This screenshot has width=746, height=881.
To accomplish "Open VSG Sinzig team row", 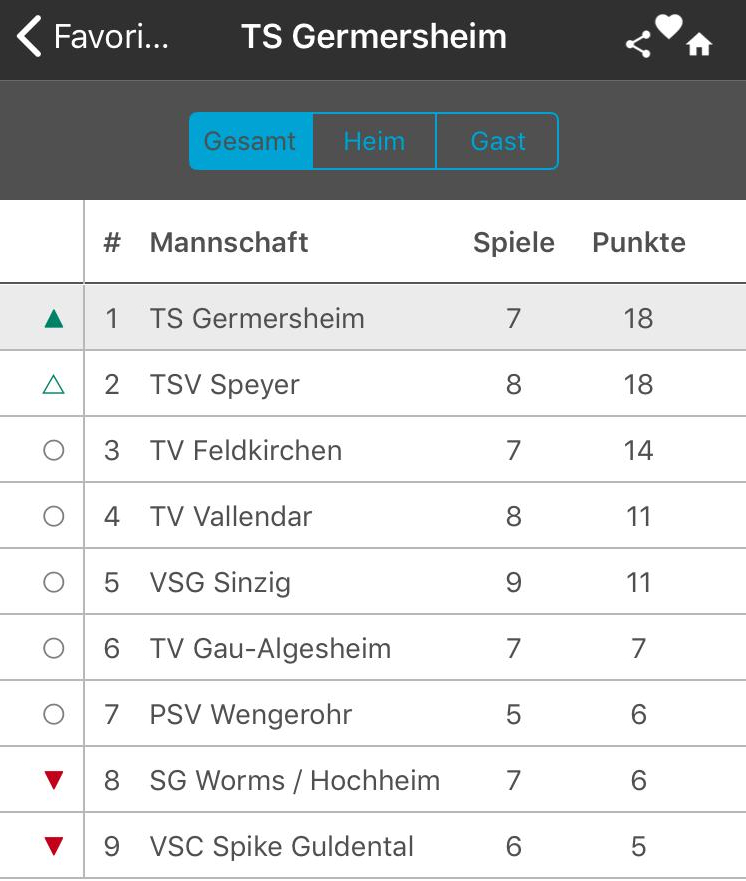I will tap(373, 582).
